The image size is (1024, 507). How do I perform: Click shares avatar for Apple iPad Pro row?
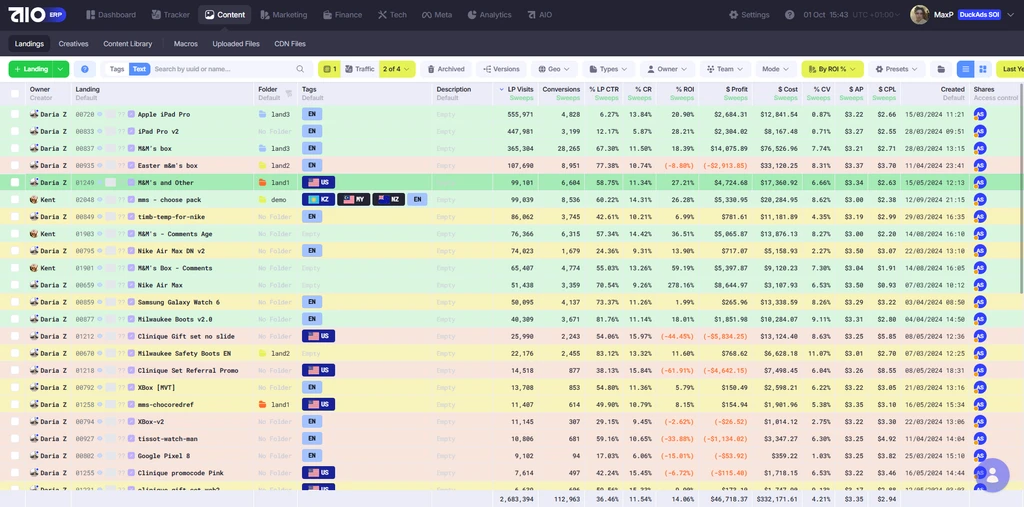(980, 114)
